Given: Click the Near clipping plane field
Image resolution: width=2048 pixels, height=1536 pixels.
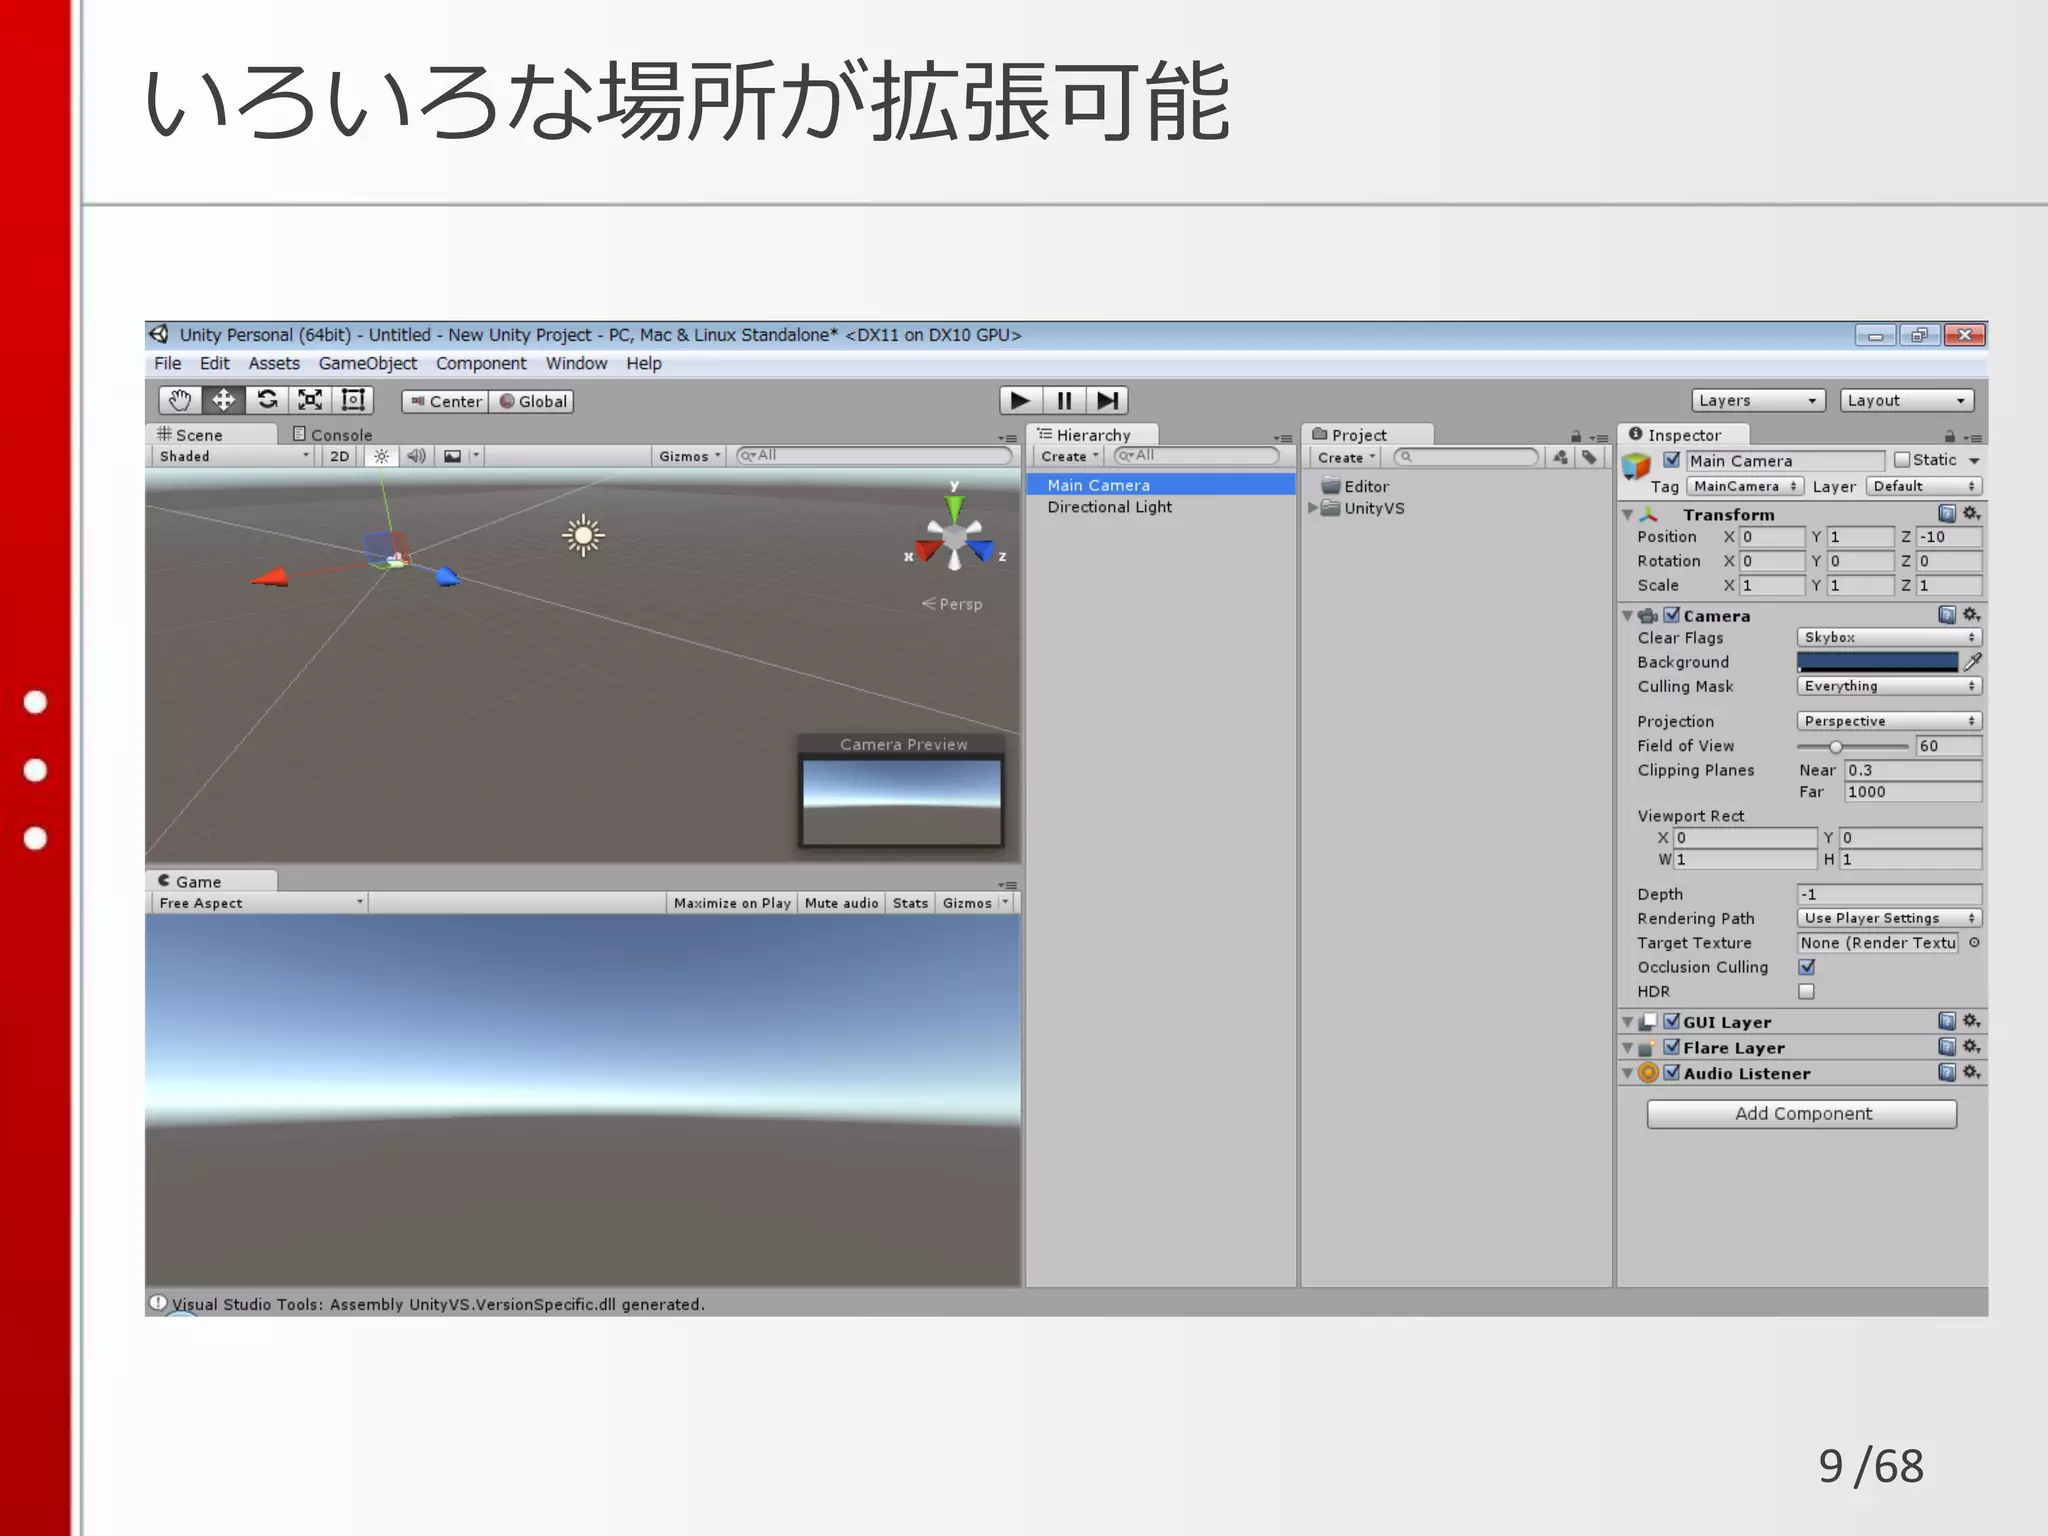Looking at the screenshot, I should pyautogui.click(x=1912, y=770).
